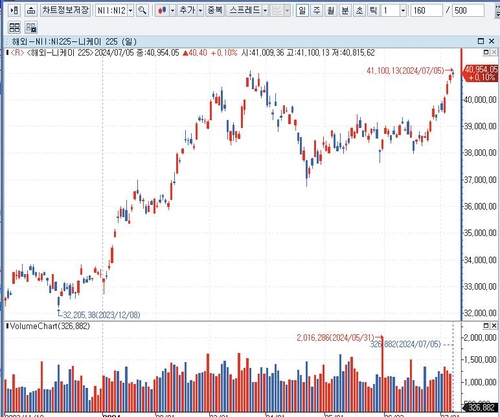Screen dimensions: 500x417
Task: Expand the 스프레드 dropdown arrow
Action: pyautogui.click(x=265, y=11)
